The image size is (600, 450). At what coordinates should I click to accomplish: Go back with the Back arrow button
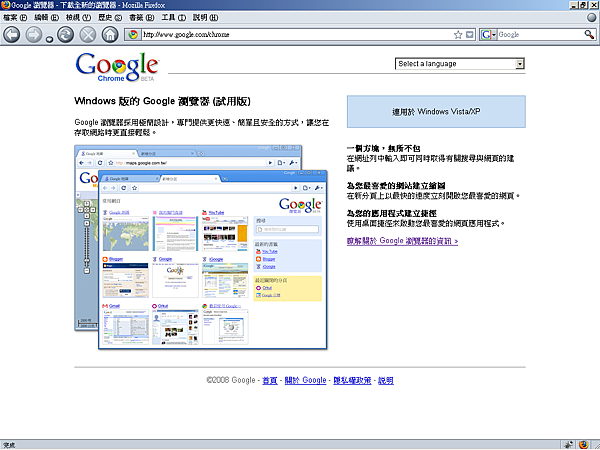12,35
